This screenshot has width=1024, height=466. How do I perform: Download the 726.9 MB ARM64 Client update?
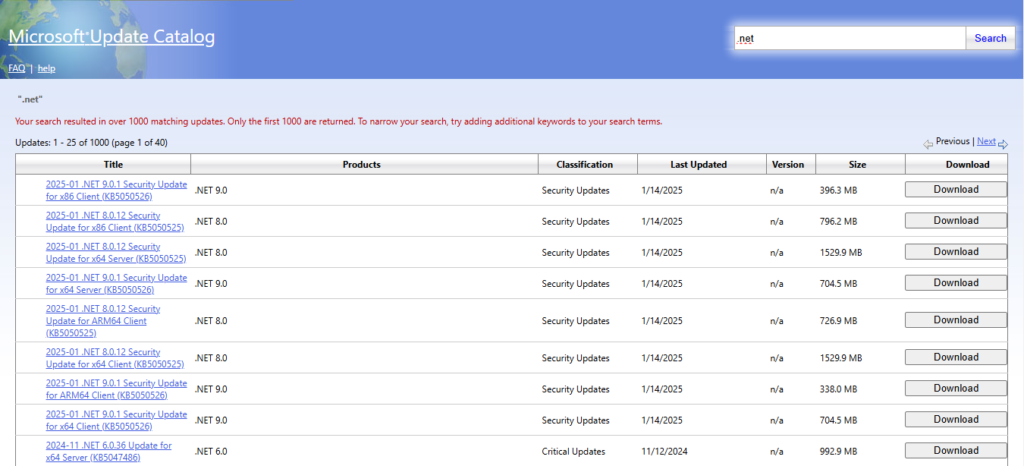point(955,320)
